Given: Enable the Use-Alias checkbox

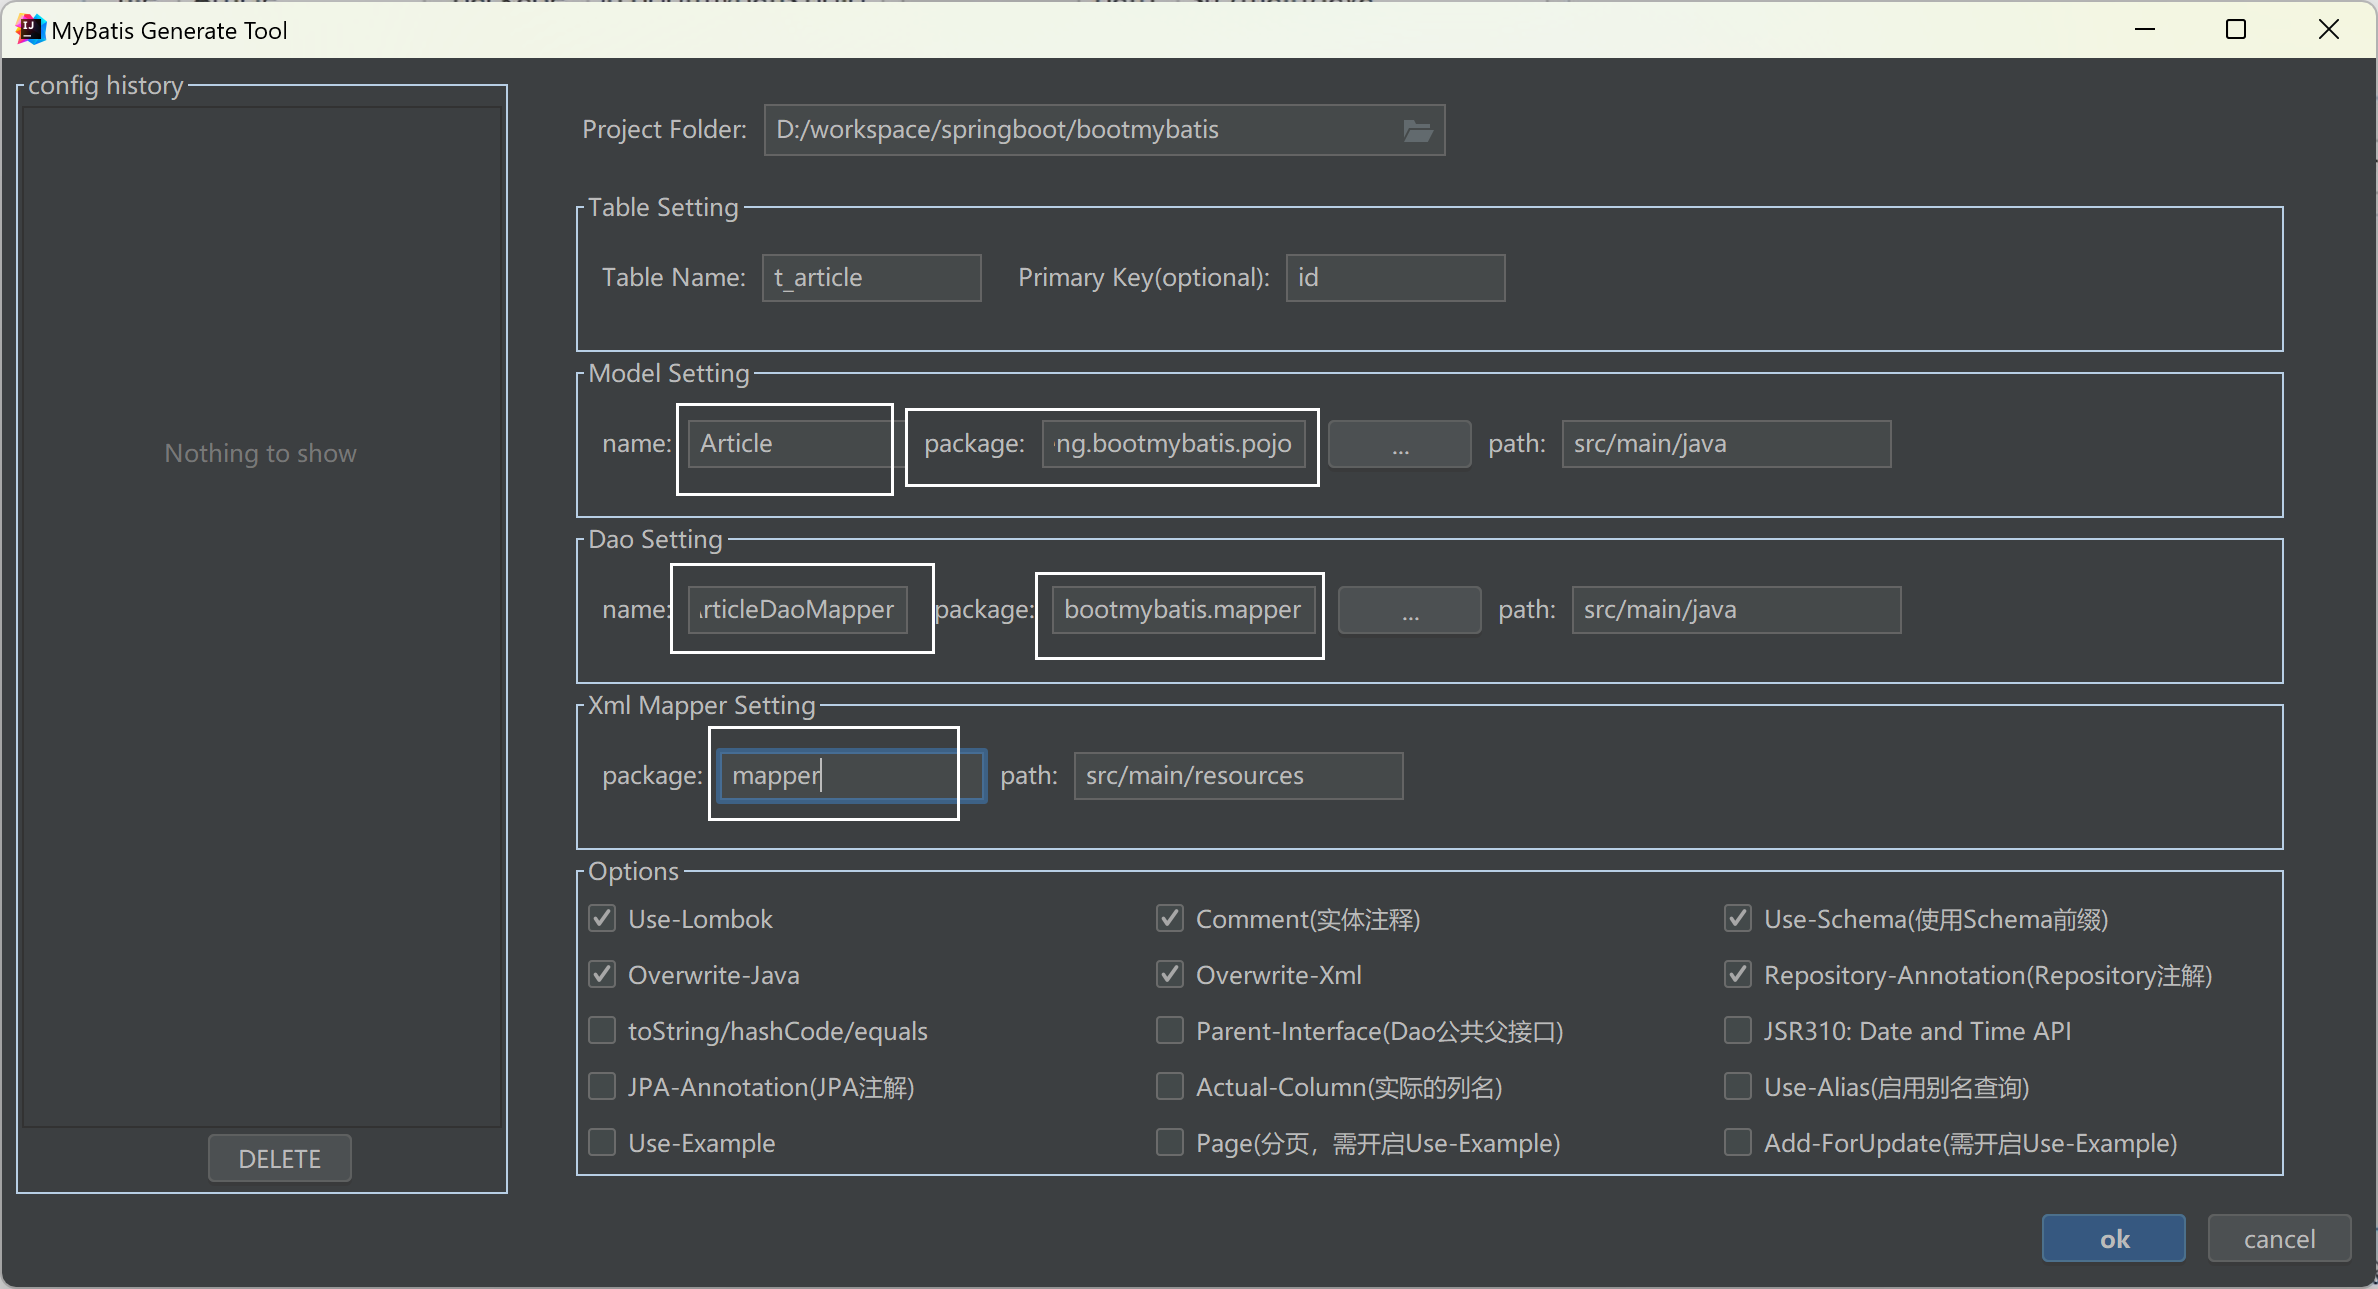Looking at the screenshot, I should tap(1738, 1086).
